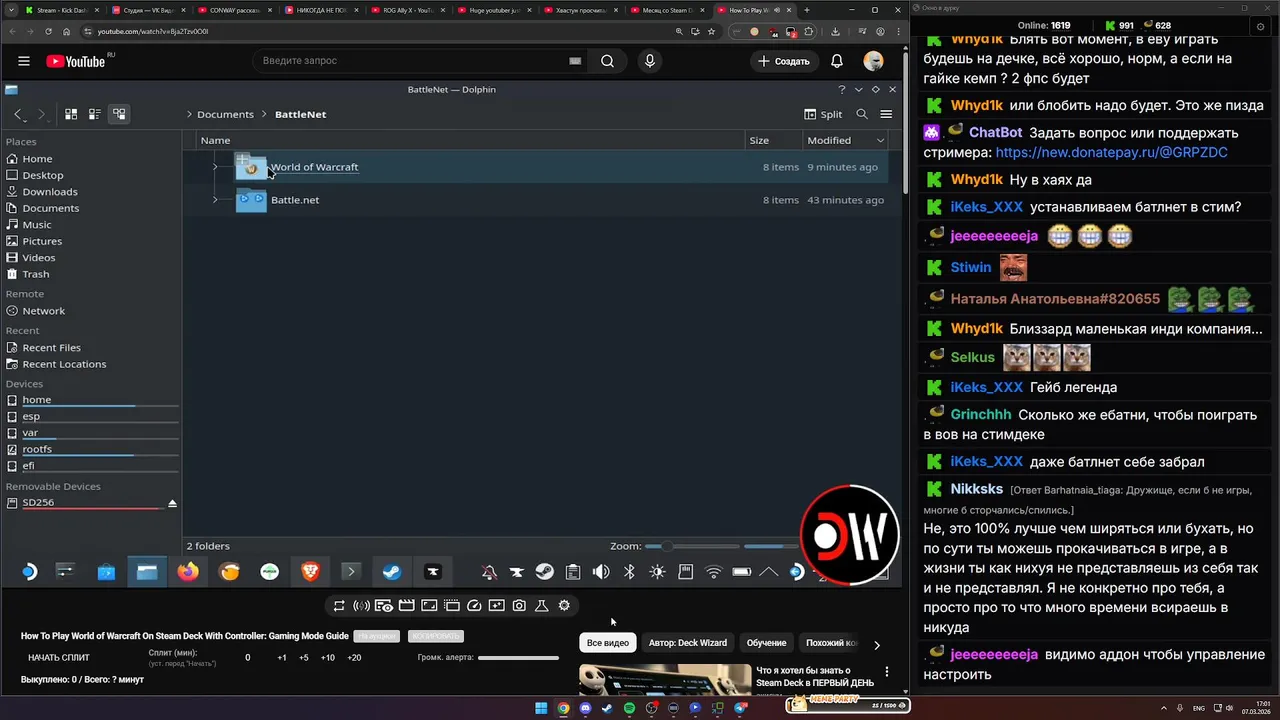1280x720 pixels.
Task: Open Modified column sort dropdown arrow
Action: [880, 140]
